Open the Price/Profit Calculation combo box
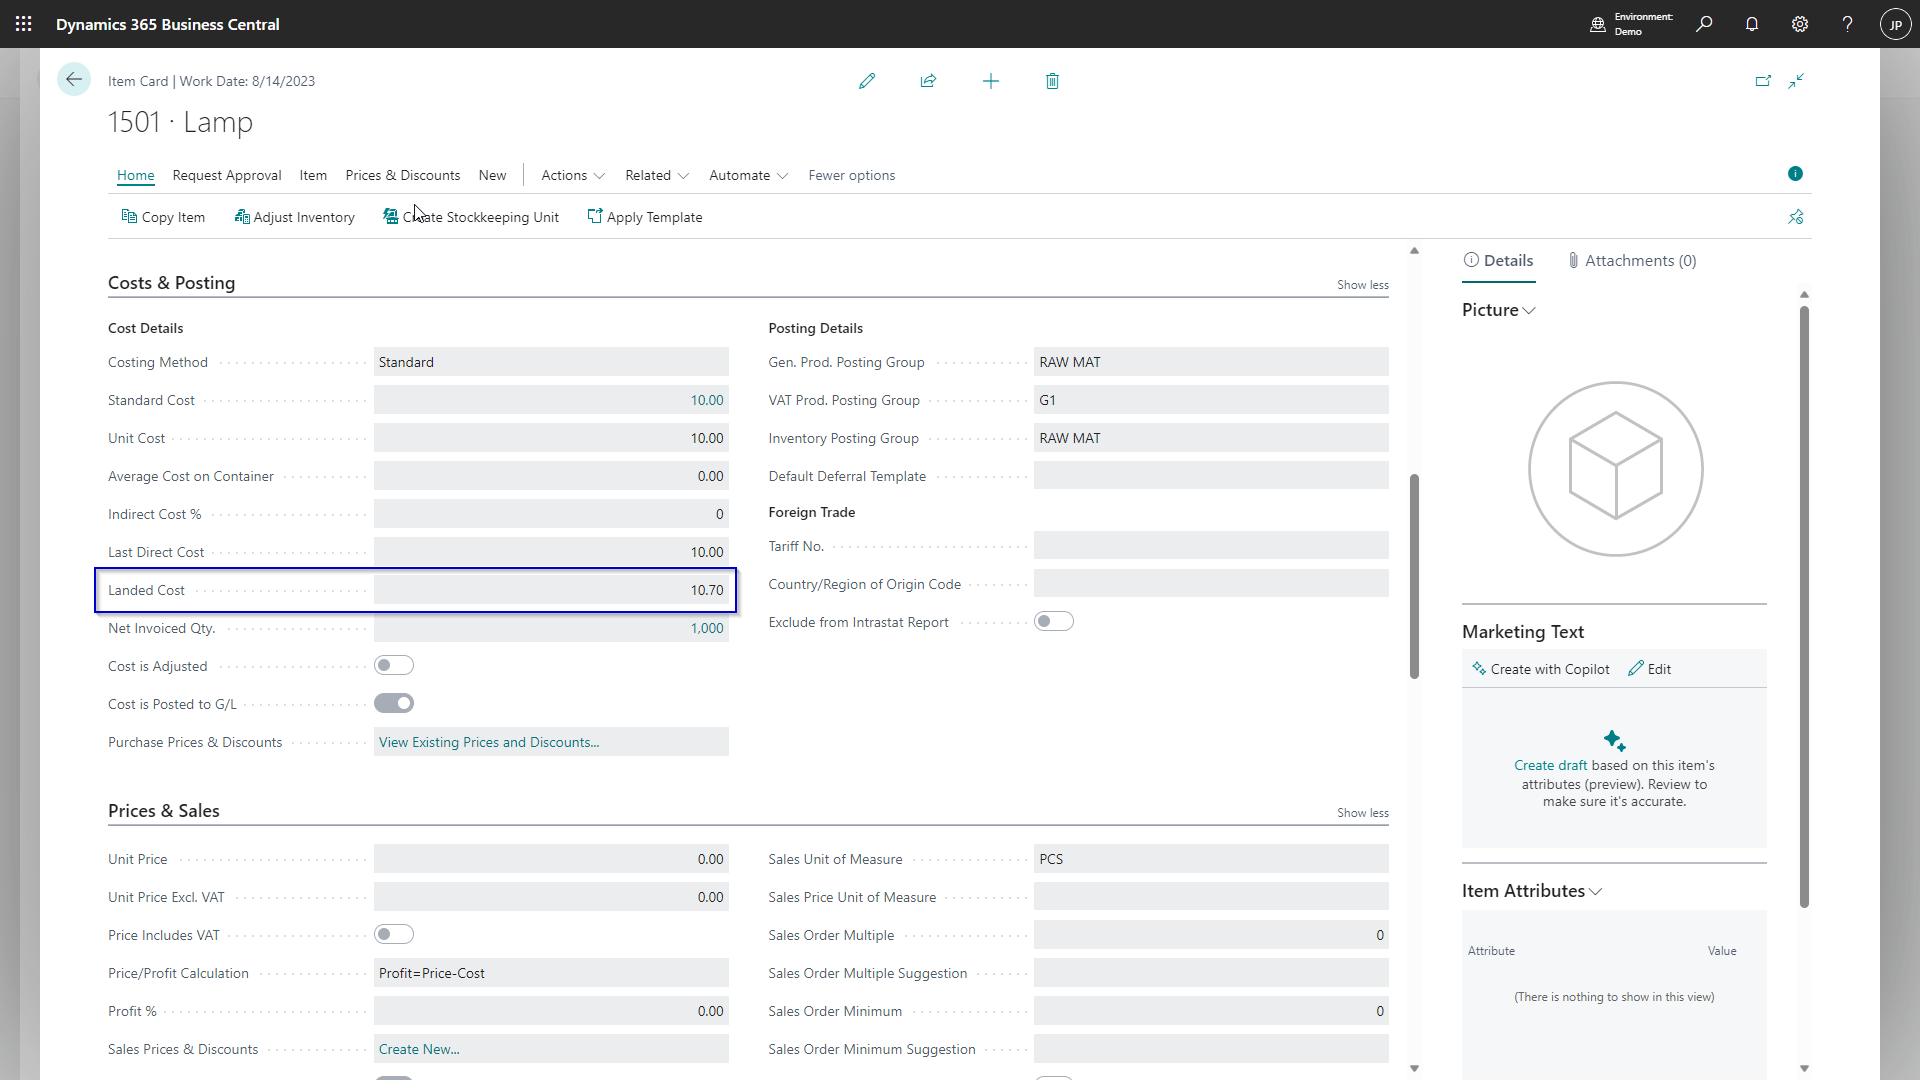Viewport: 1920px width, 1080px height. (551, 973)
